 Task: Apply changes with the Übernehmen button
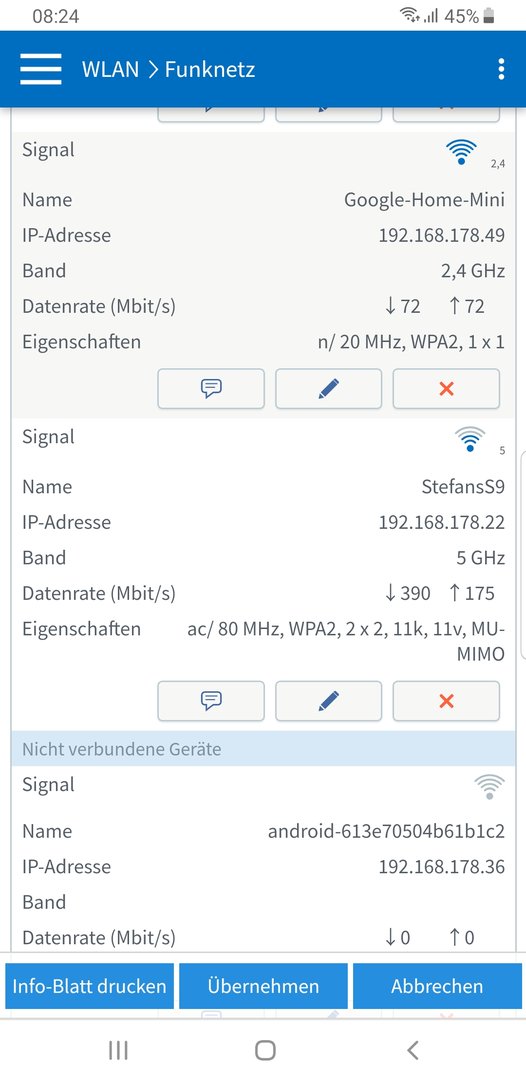tap(263, 986)
